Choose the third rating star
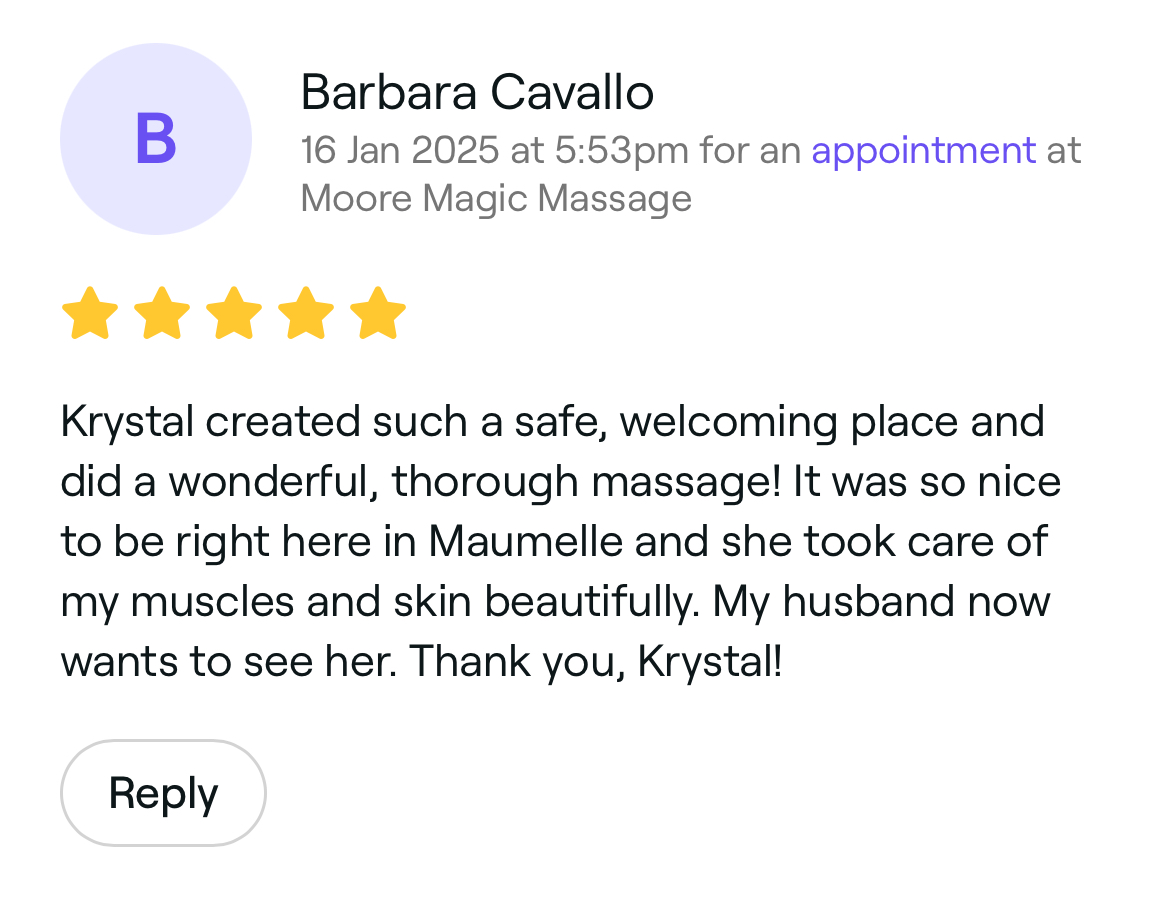This screenshot has width=1170, height=910. point(234,313)
